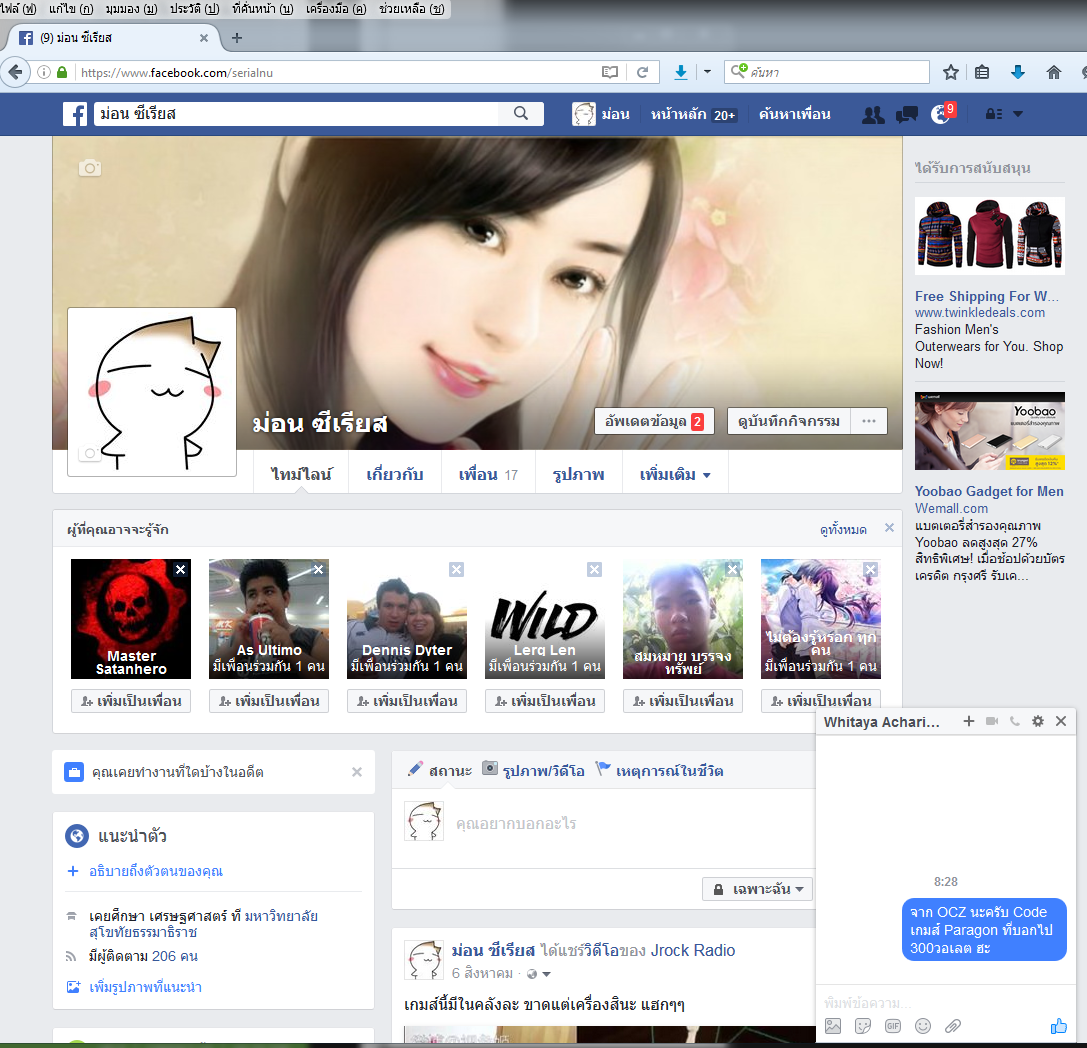Open the new tab plus button
Viewport: 1087px width, 1048px height.
(237, 37)
